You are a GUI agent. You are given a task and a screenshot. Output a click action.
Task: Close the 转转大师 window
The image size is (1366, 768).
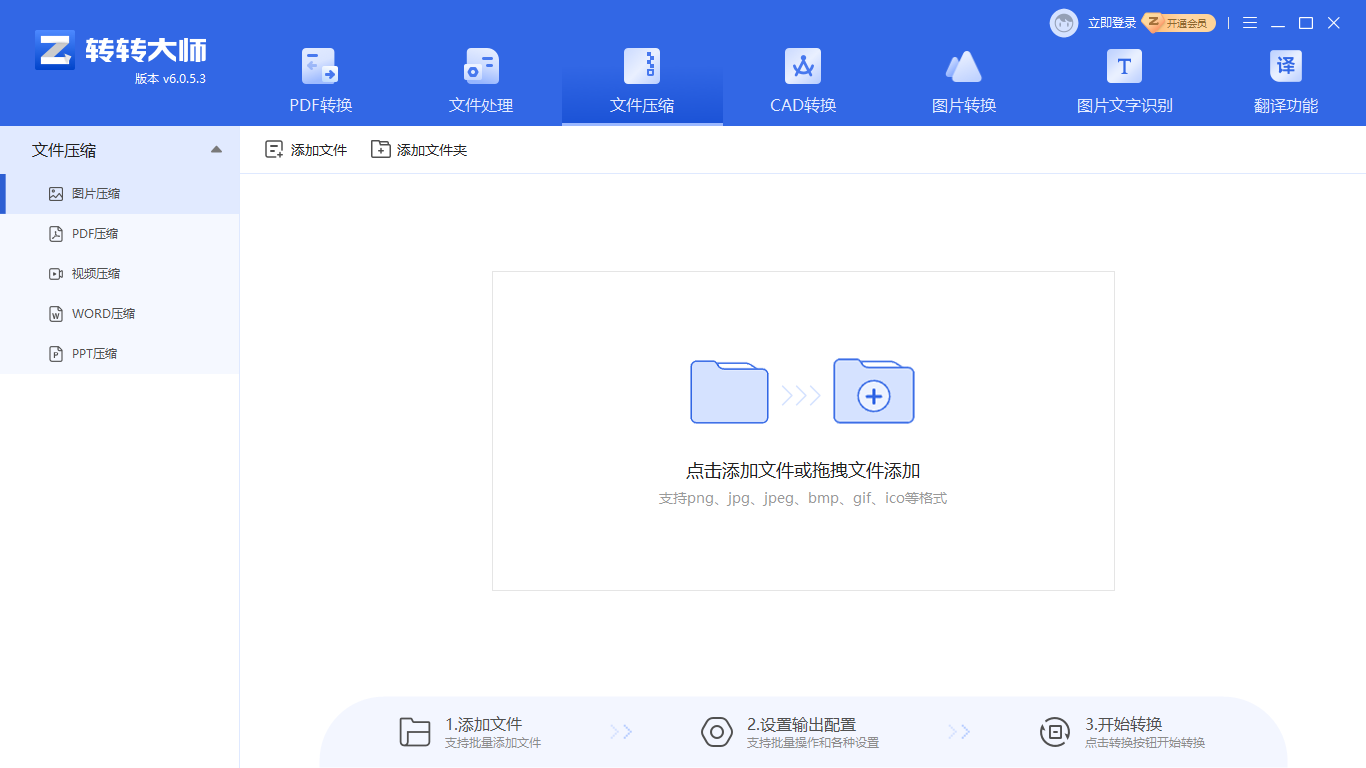point(1334,23)
